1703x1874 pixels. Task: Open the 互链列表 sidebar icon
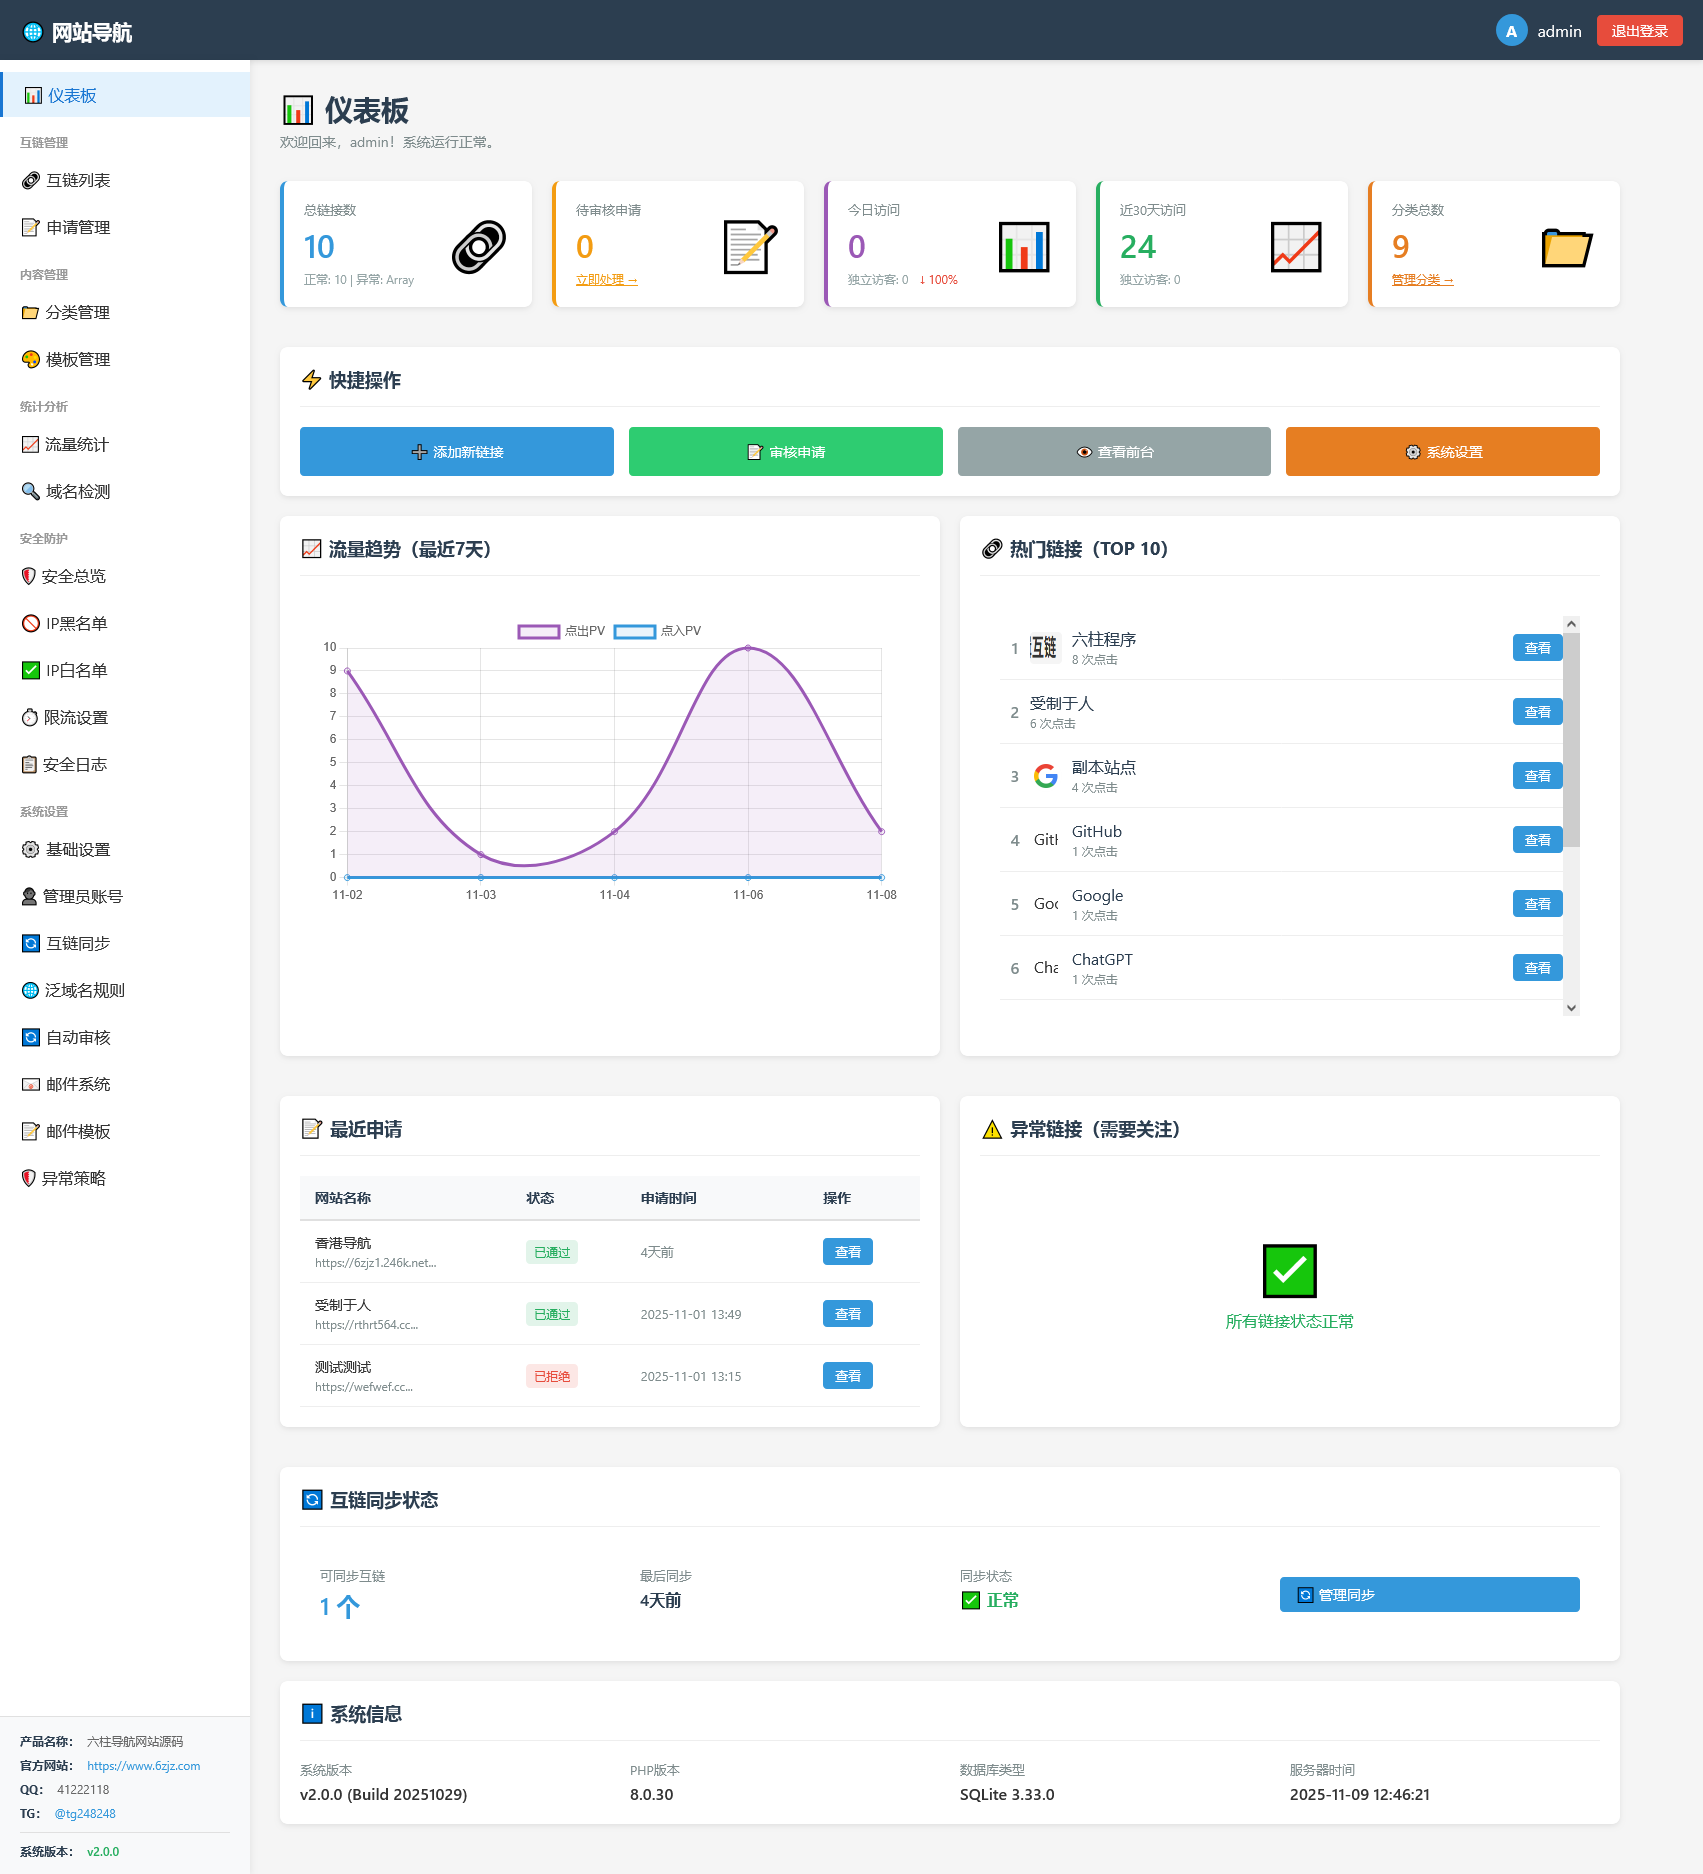click(30, 180)
